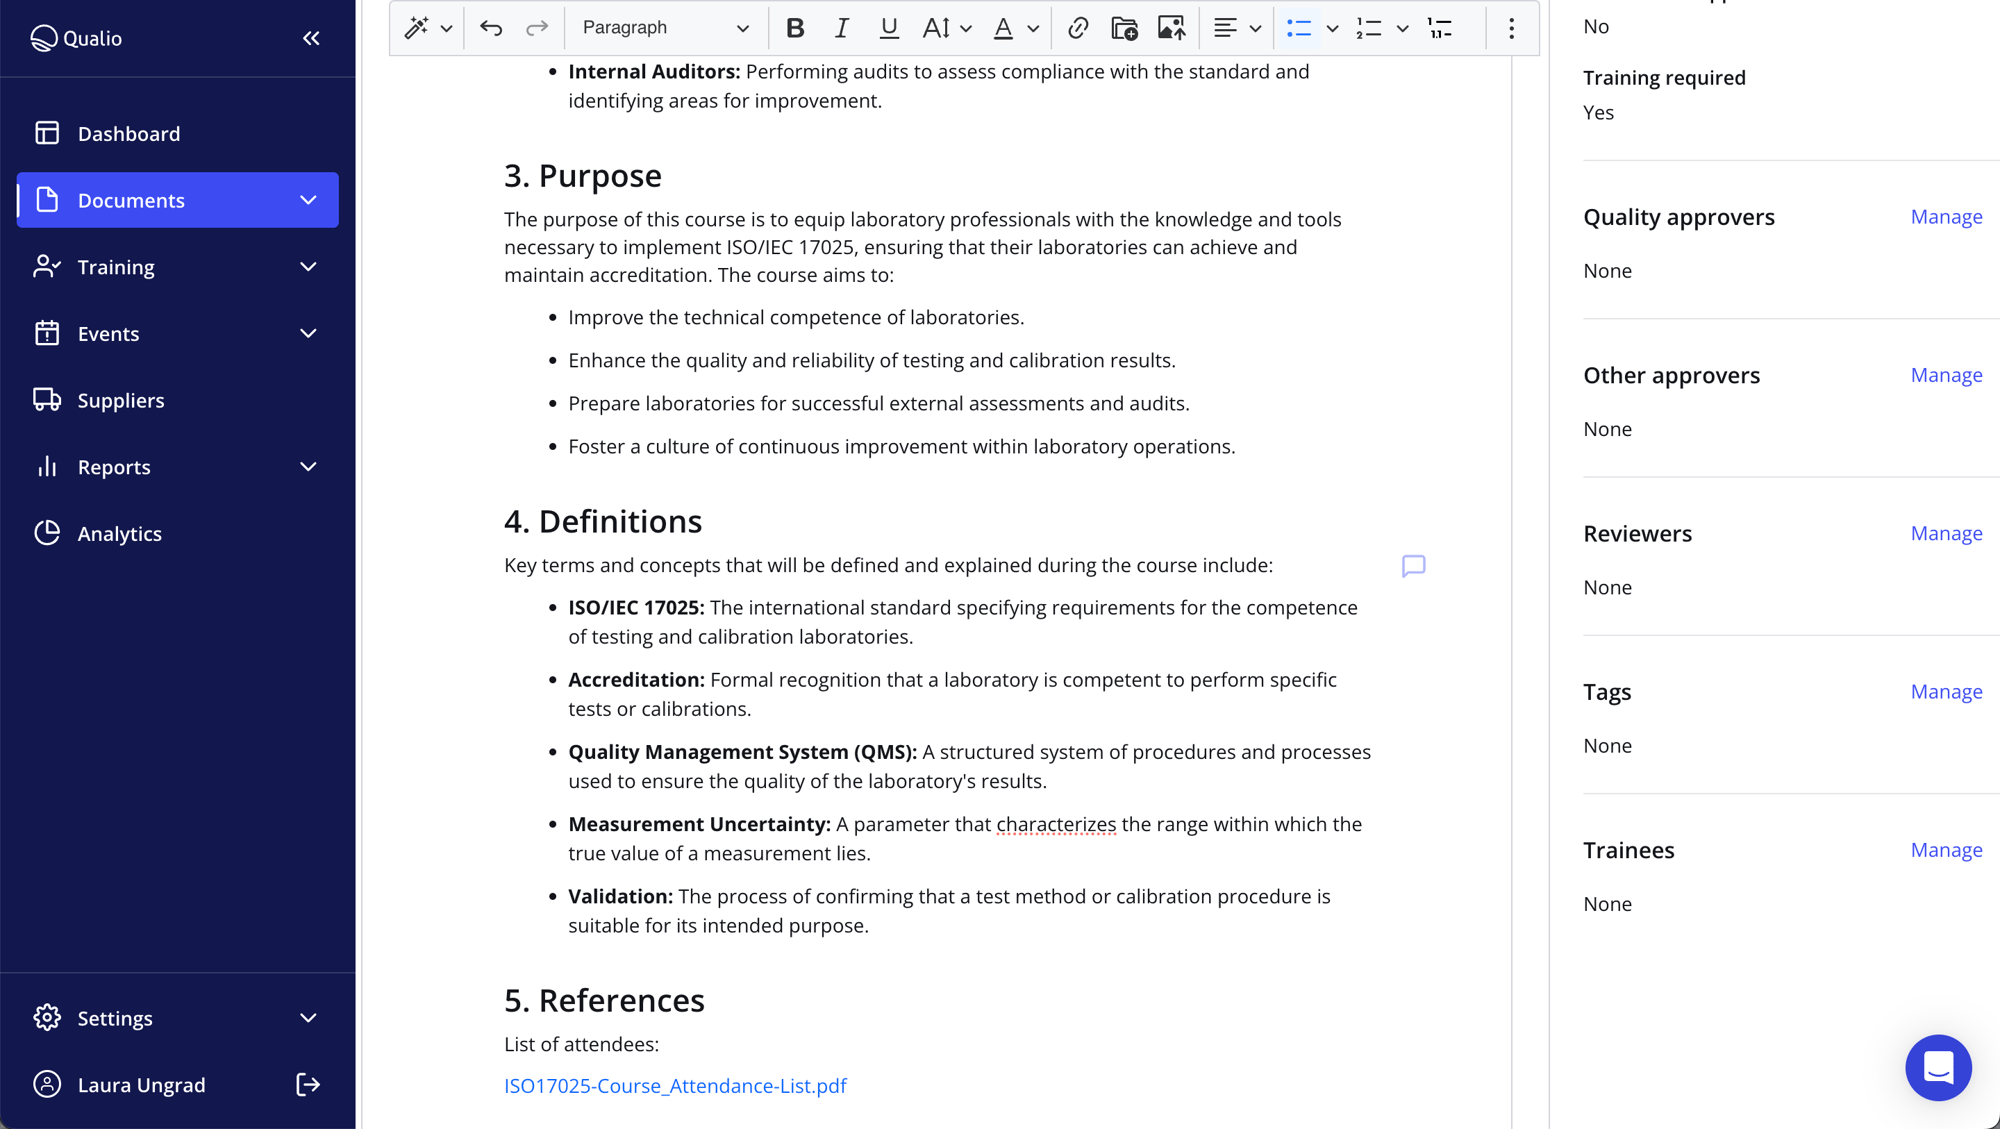2000x1129 pixels.
Task: Manage Quality approvers
Action: 1945,216
